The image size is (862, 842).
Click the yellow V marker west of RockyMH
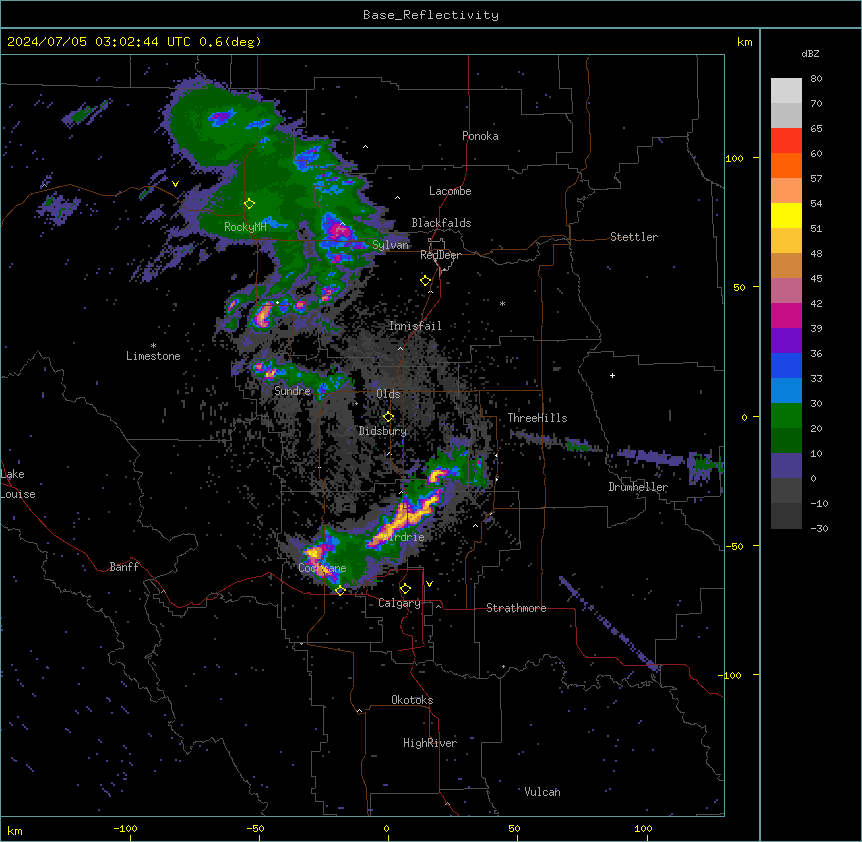[x=175, y=184]
